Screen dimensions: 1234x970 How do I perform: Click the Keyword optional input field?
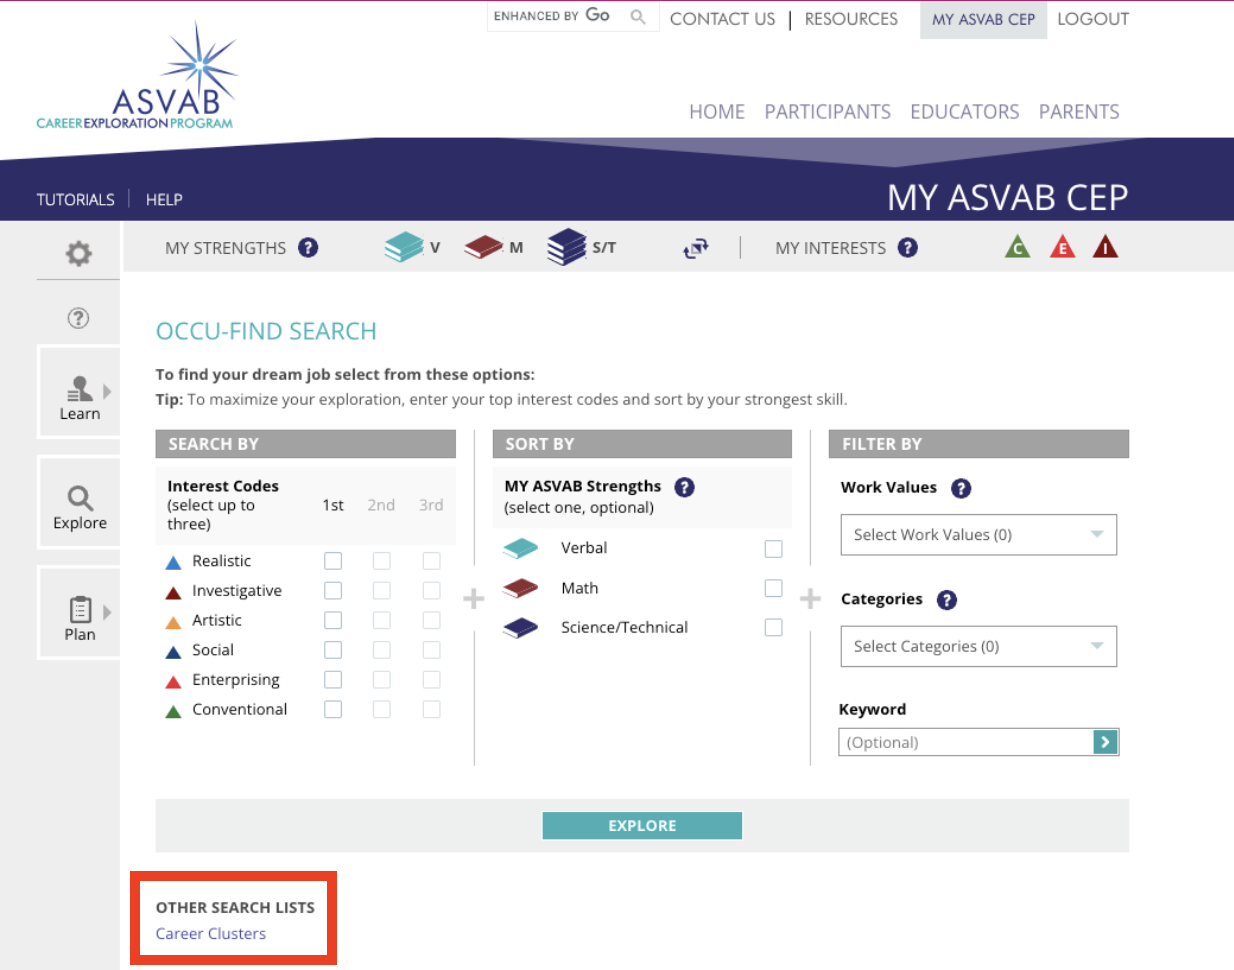pos(965,742)
